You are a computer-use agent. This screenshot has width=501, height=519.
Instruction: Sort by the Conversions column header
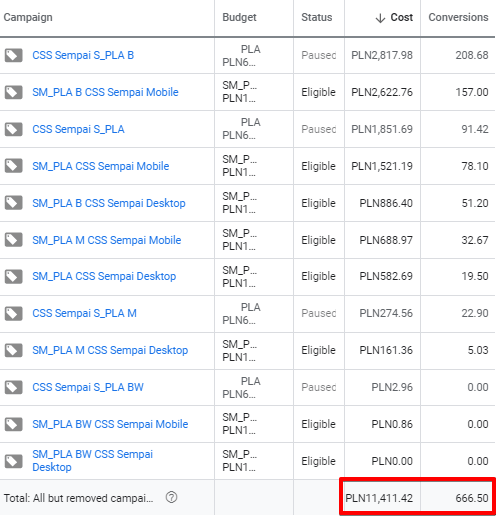[x=458, y=17]
